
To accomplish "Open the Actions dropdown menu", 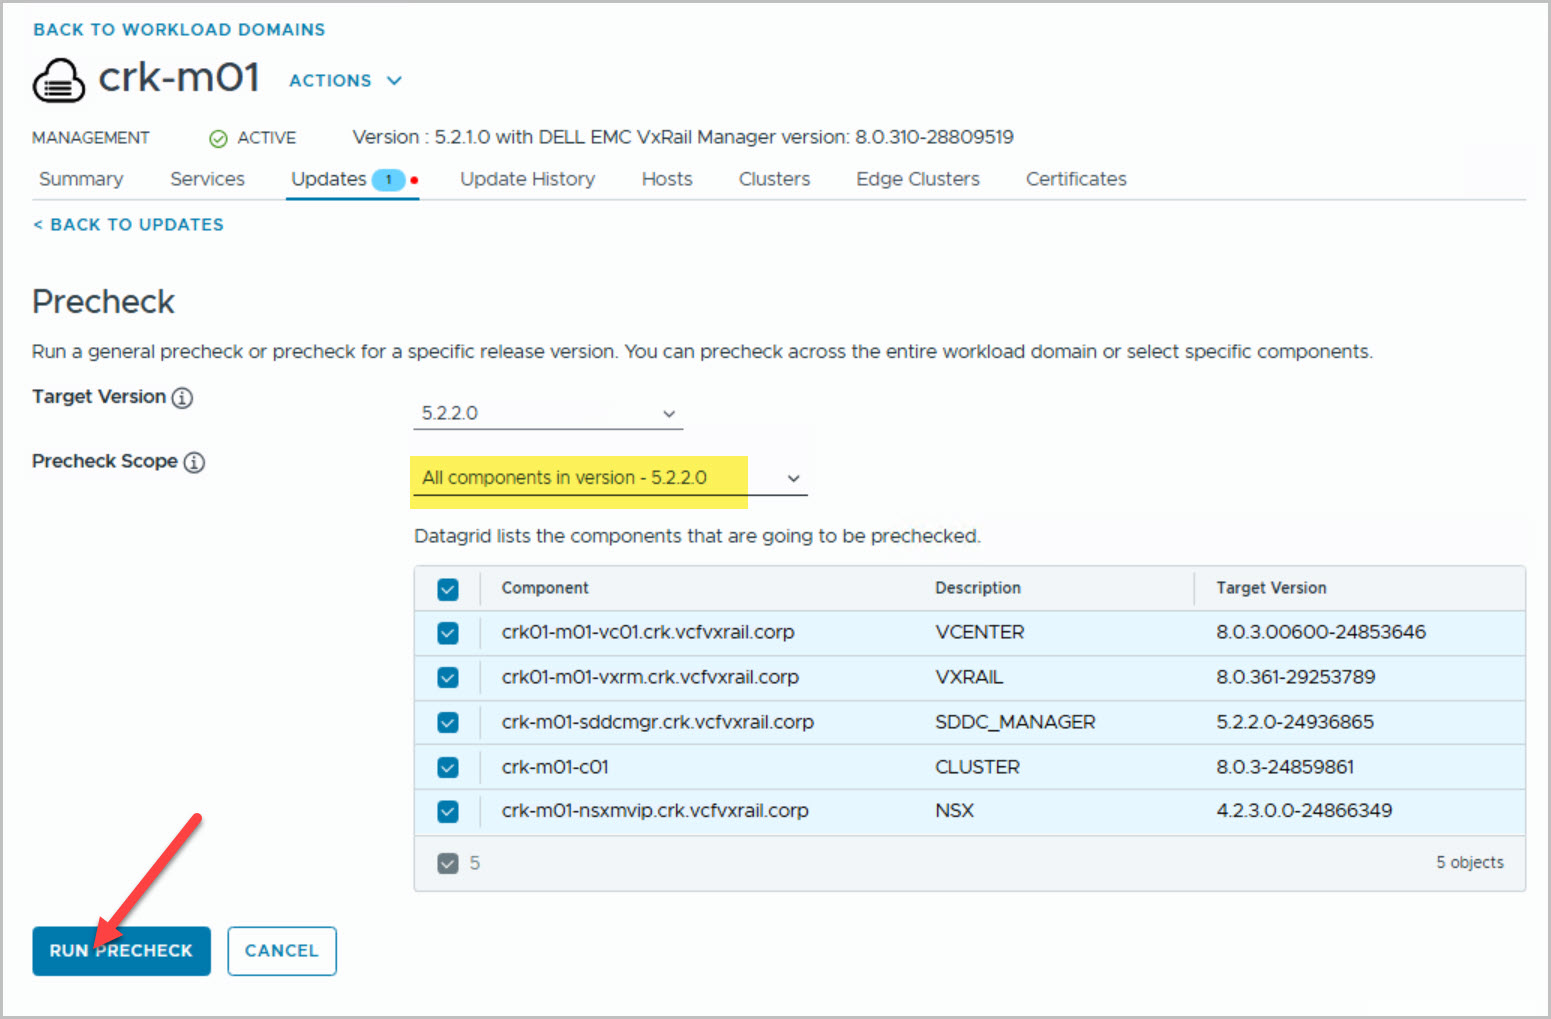I will tap(345, 81).
